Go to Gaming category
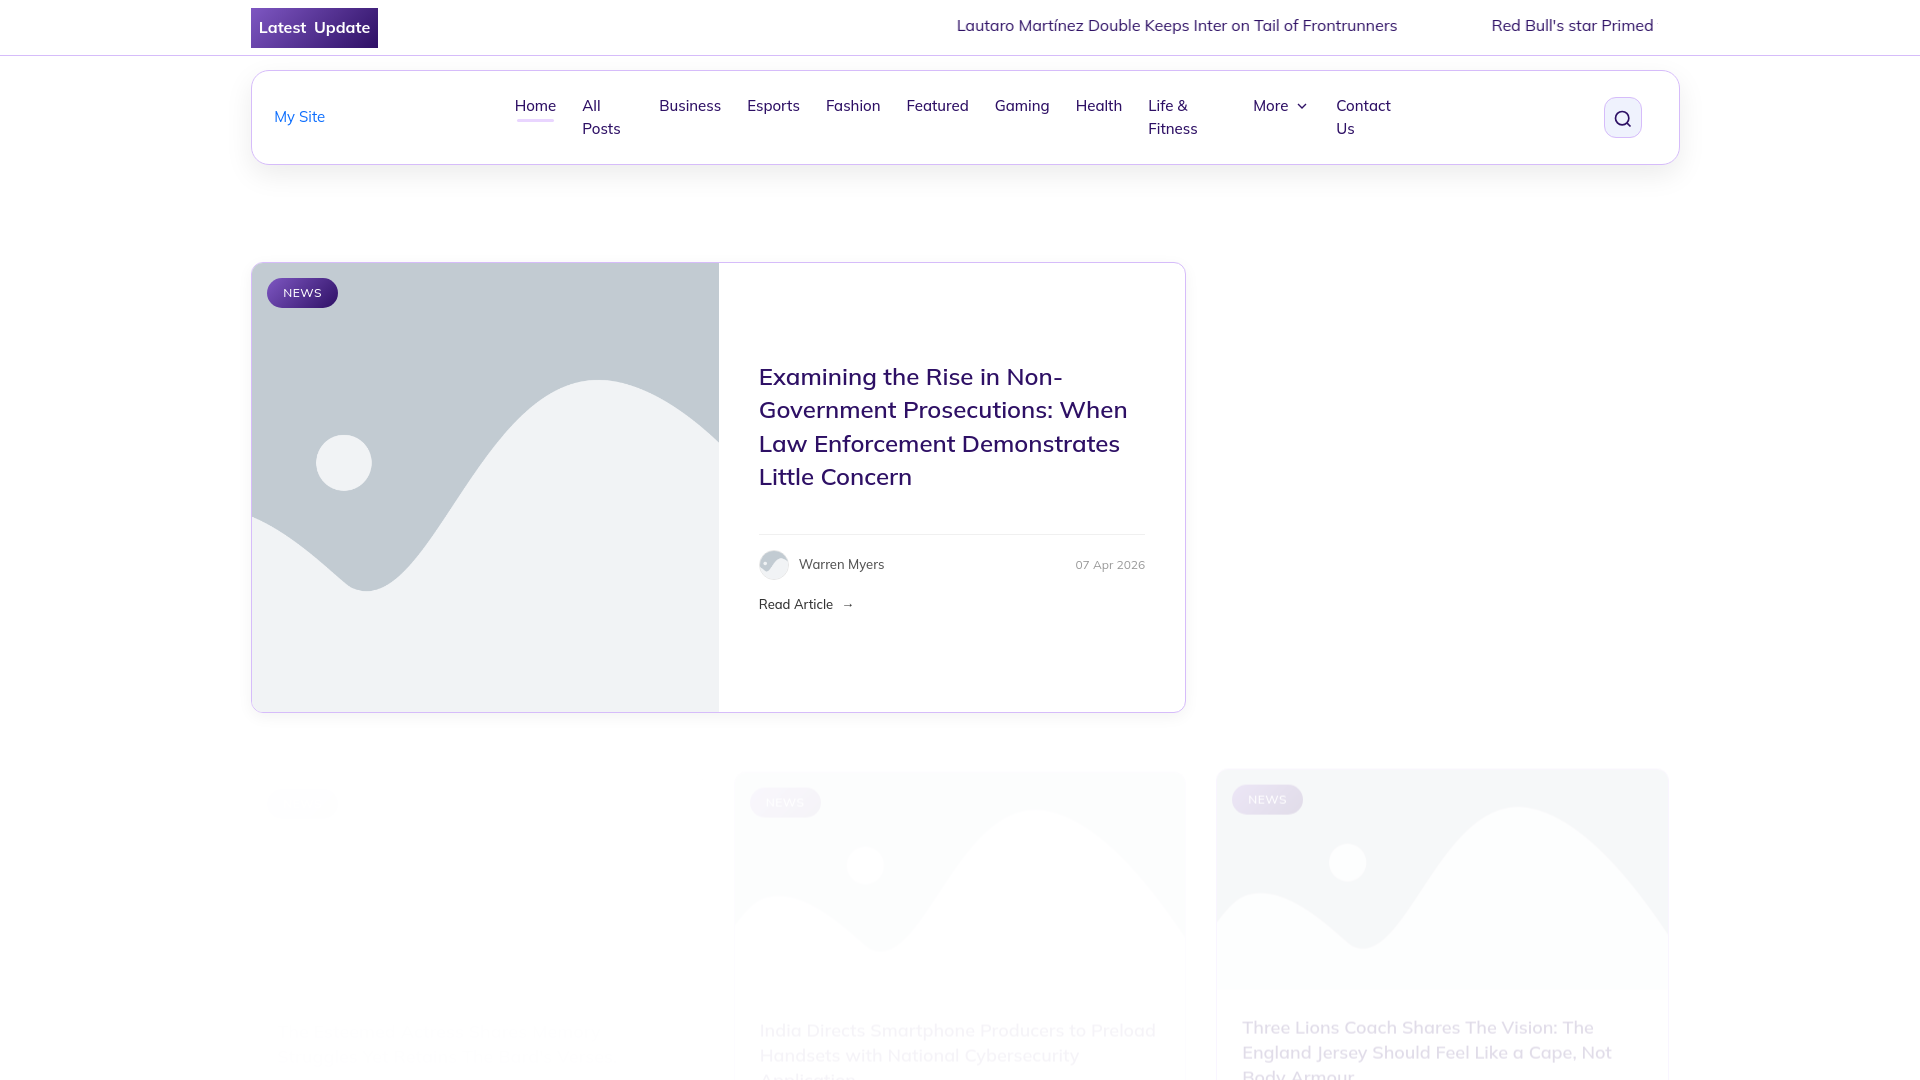The height and width of the screenshot is (1080, 1920). (1022, 106)
